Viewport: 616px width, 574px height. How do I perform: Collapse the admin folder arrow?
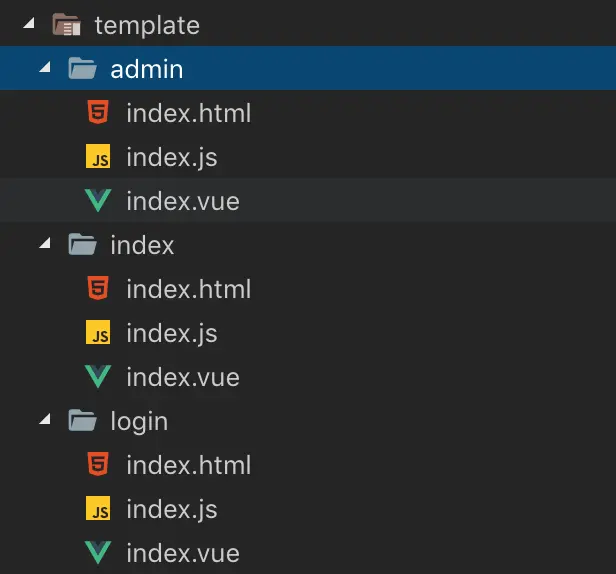pos(44,68)
